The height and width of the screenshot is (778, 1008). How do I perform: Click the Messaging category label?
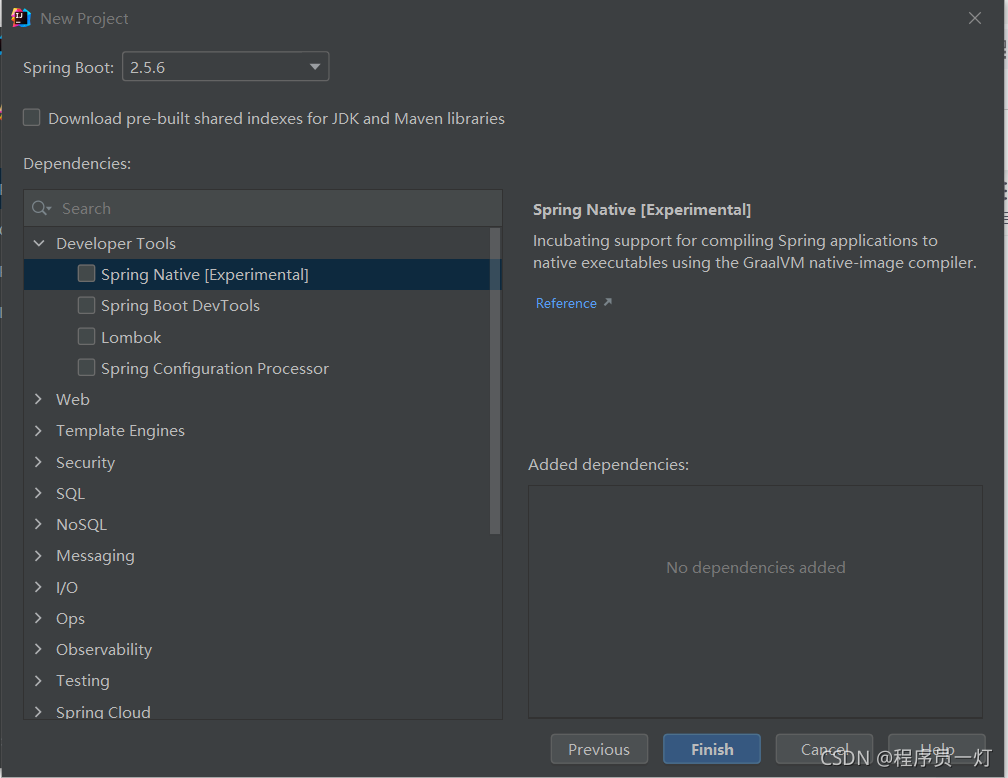pos(95,556)
